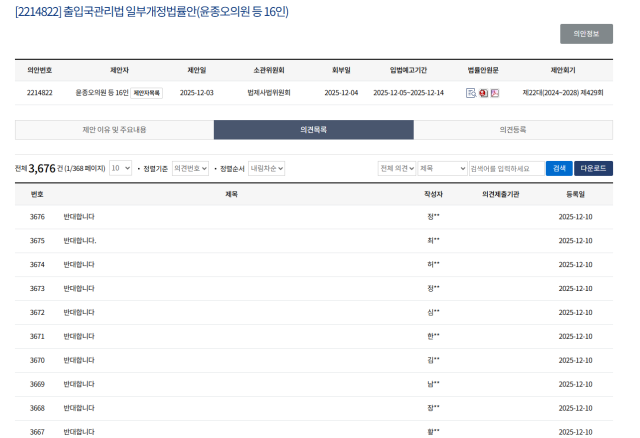Click author 정** in row 3676

pos(433,216)
